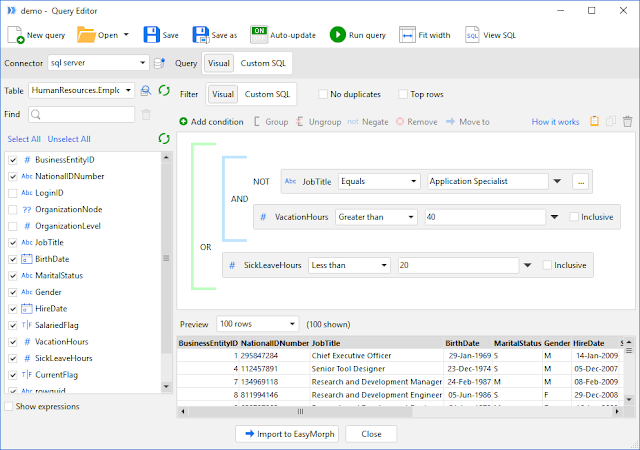Click the refresh icon next to the Table dropdown
The height and width of the screenshot is (450, 640).
164,90
